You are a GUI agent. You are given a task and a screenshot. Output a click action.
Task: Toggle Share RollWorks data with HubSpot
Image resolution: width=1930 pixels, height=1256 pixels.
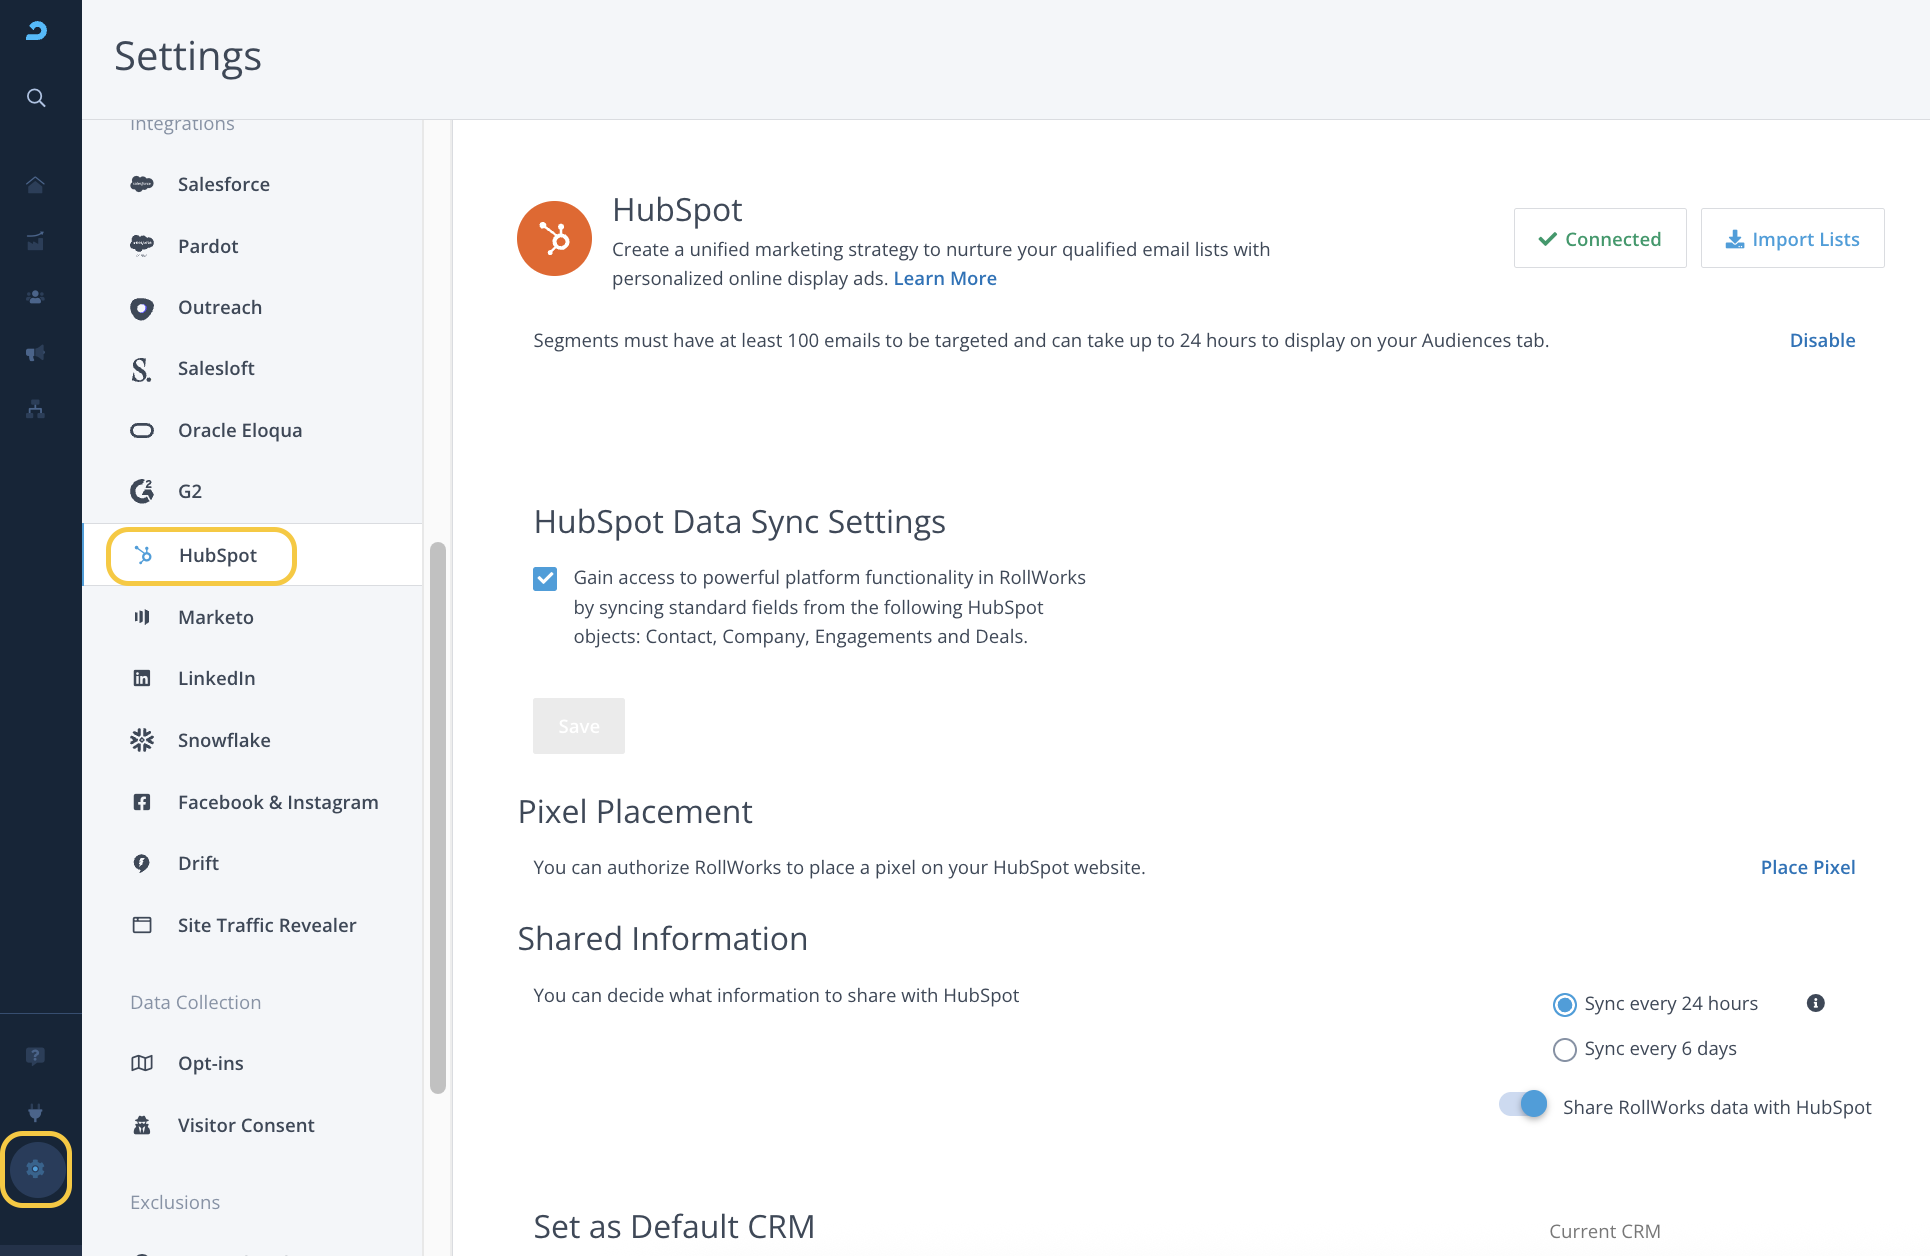1523,1105
